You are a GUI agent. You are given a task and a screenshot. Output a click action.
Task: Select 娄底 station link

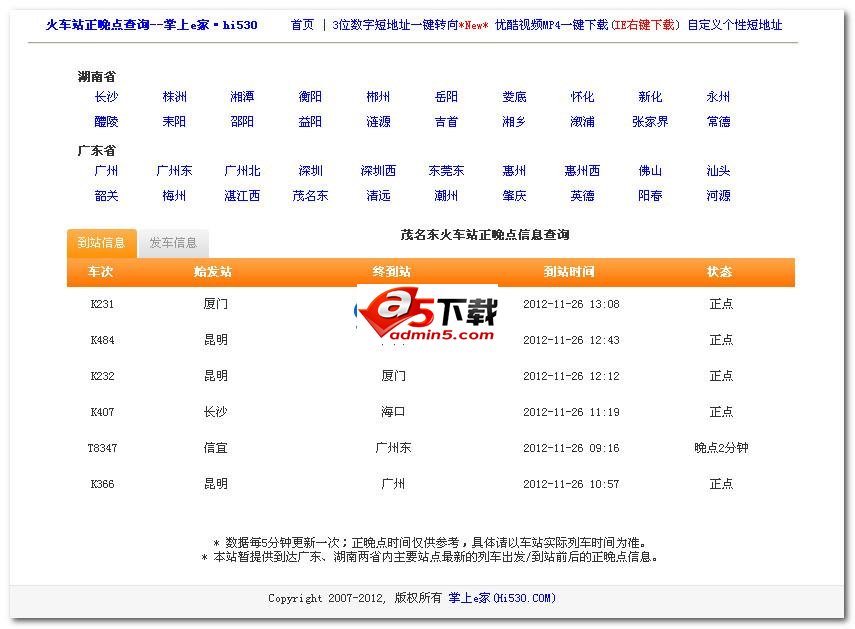(514, 96)
